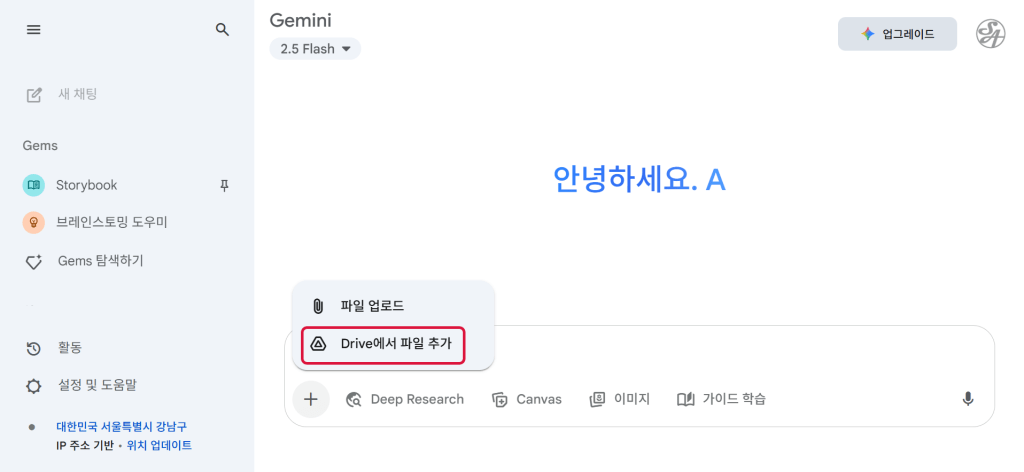Open the account profile avatar

pyautogui.click(x=990, y=34)
